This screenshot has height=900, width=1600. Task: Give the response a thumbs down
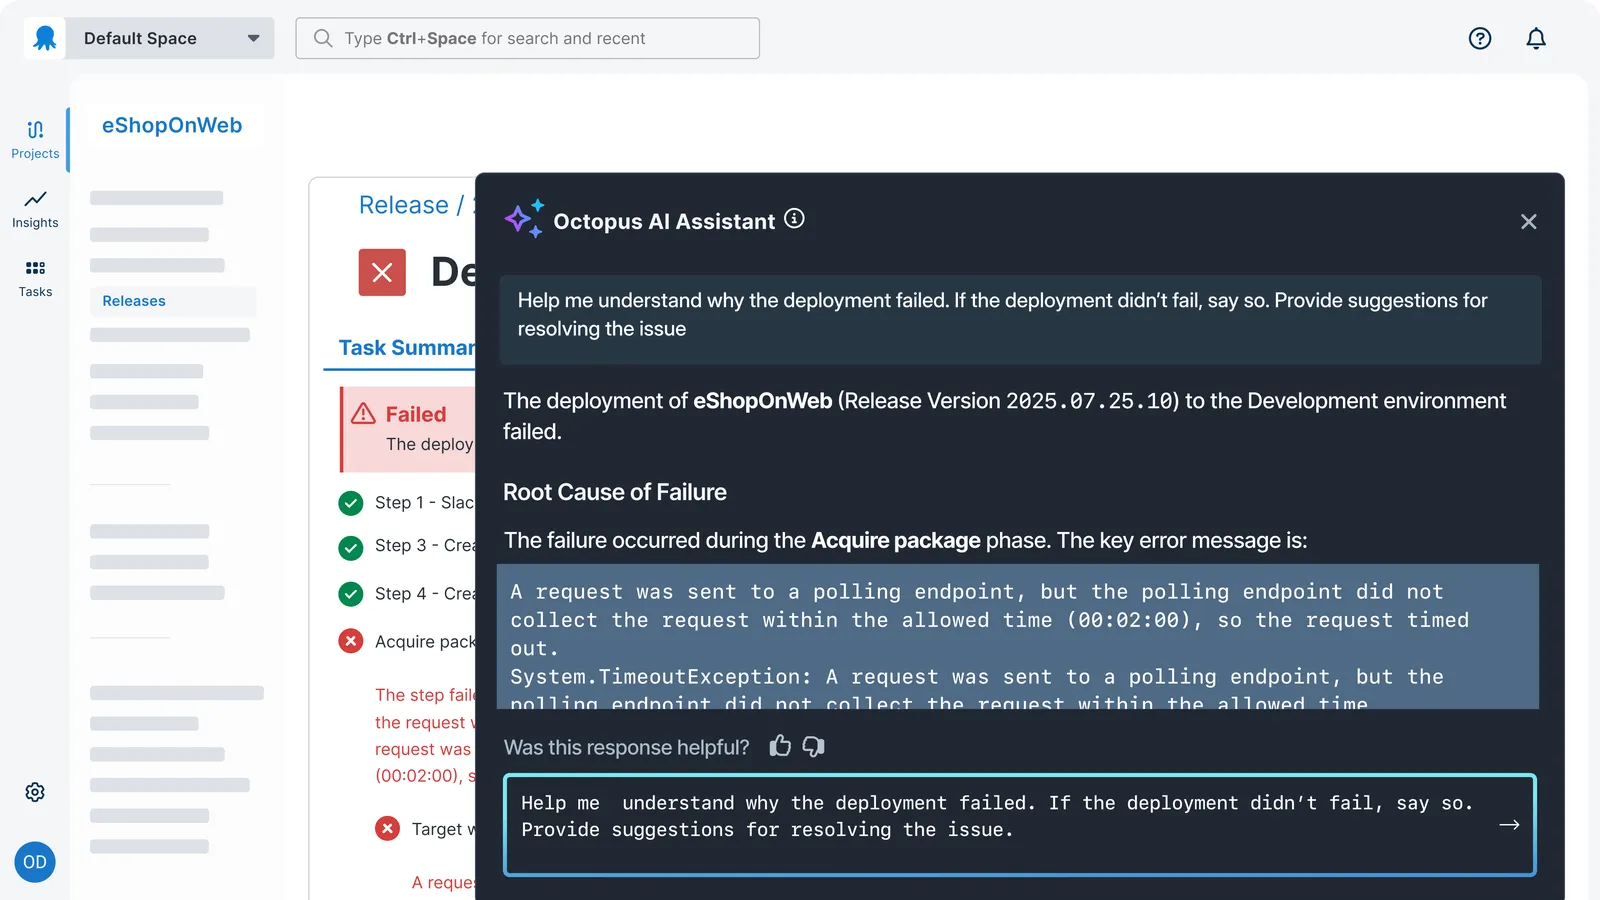813,746
